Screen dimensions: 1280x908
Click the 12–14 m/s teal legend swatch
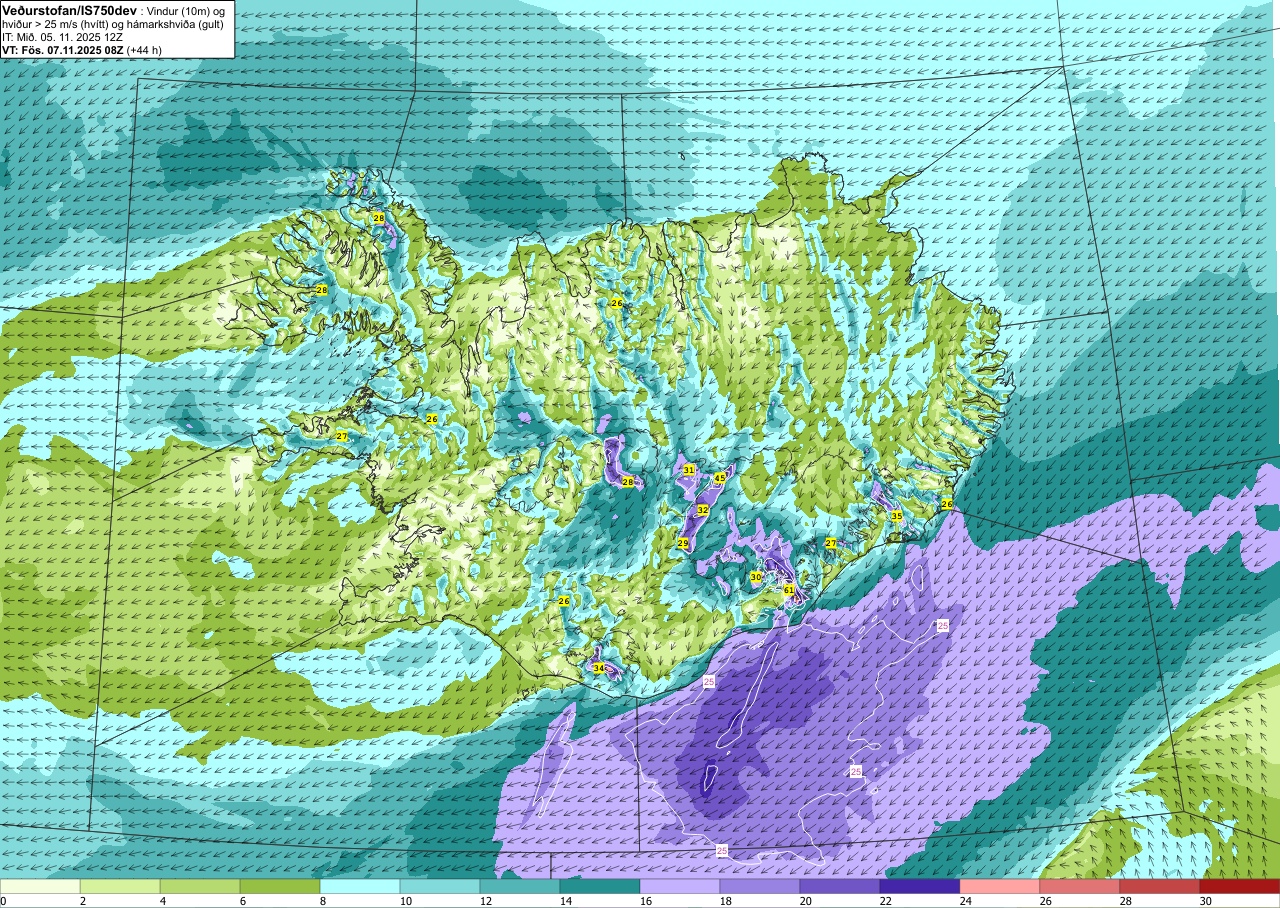click(x=520, y=886)
